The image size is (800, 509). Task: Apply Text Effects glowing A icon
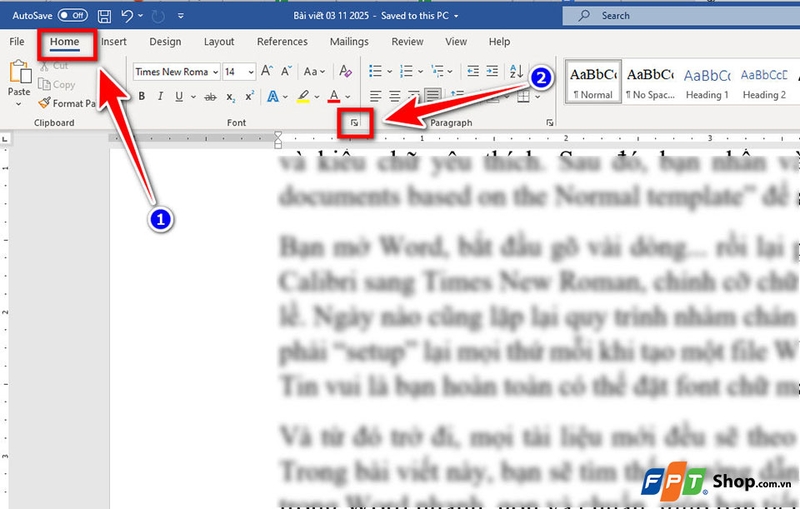(x=273, y=96)
